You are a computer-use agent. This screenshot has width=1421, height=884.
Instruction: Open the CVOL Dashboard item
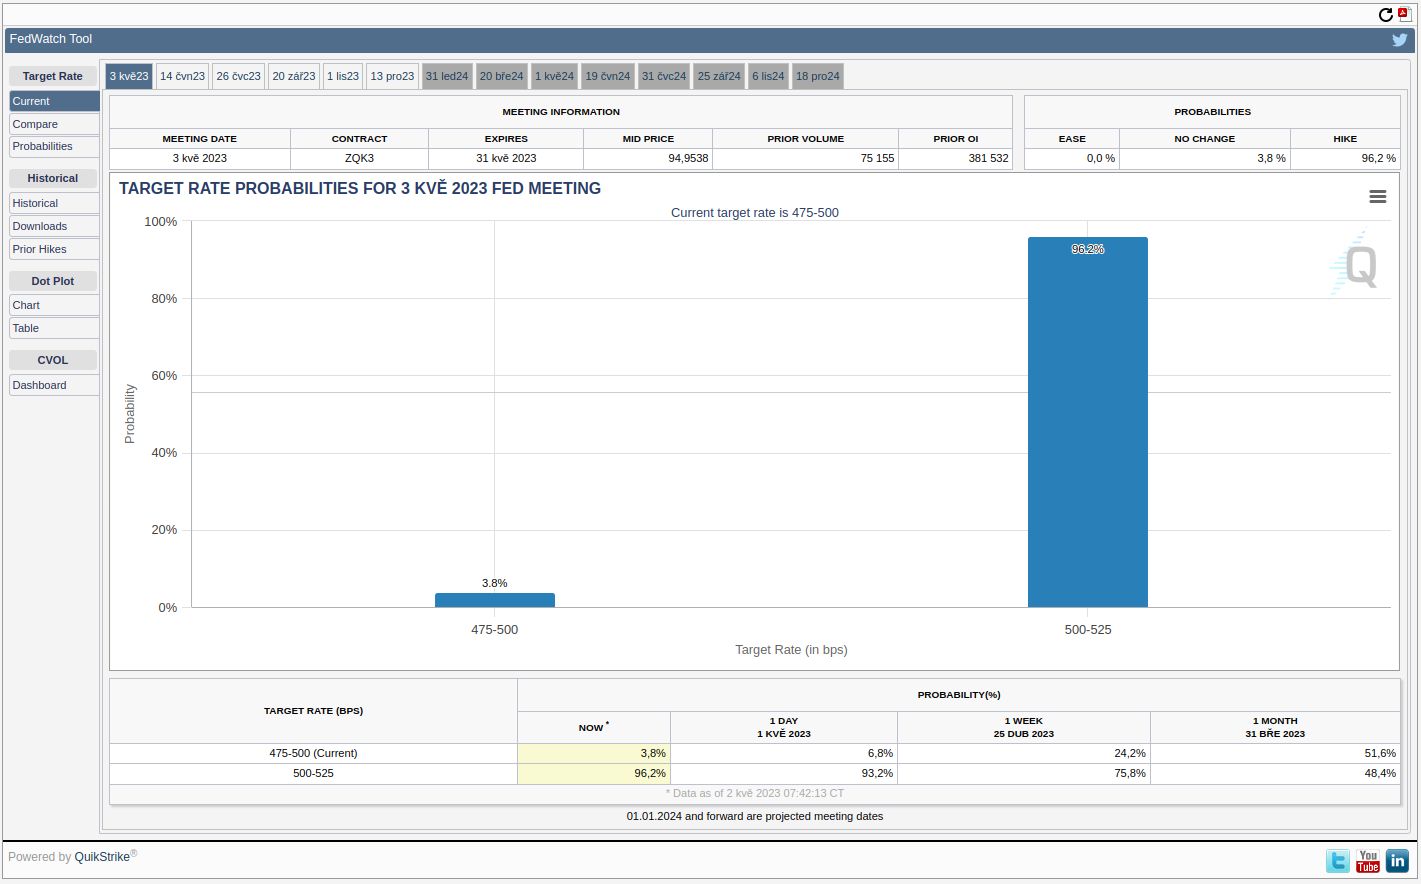[x=54, y=385]
